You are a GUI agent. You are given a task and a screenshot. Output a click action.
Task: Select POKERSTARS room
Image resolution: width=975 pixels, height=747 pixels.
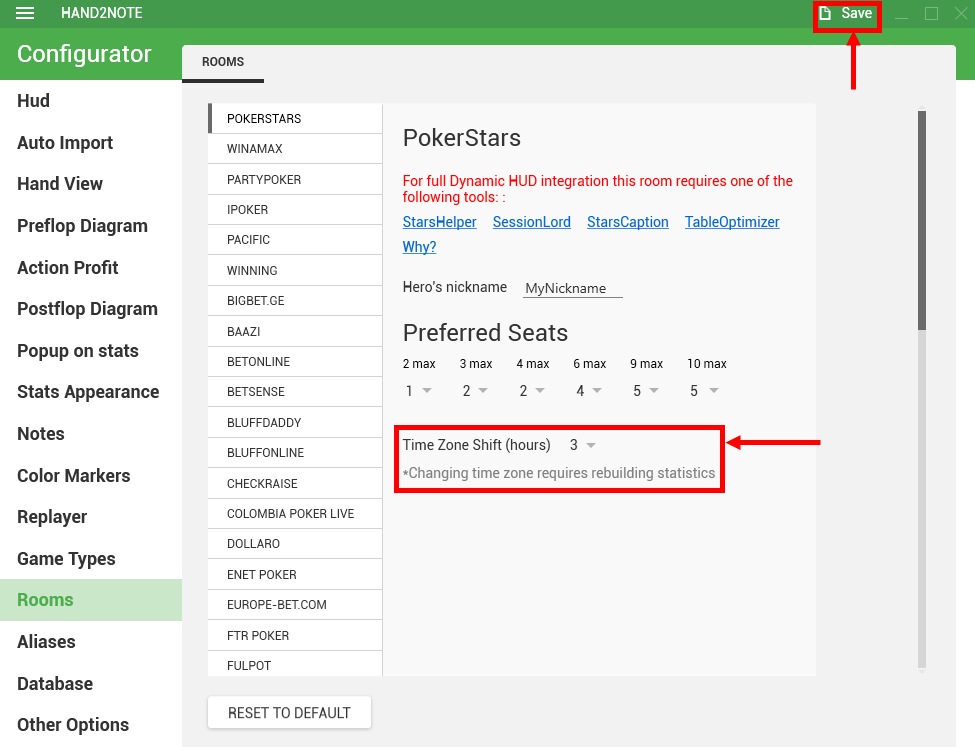295,119
